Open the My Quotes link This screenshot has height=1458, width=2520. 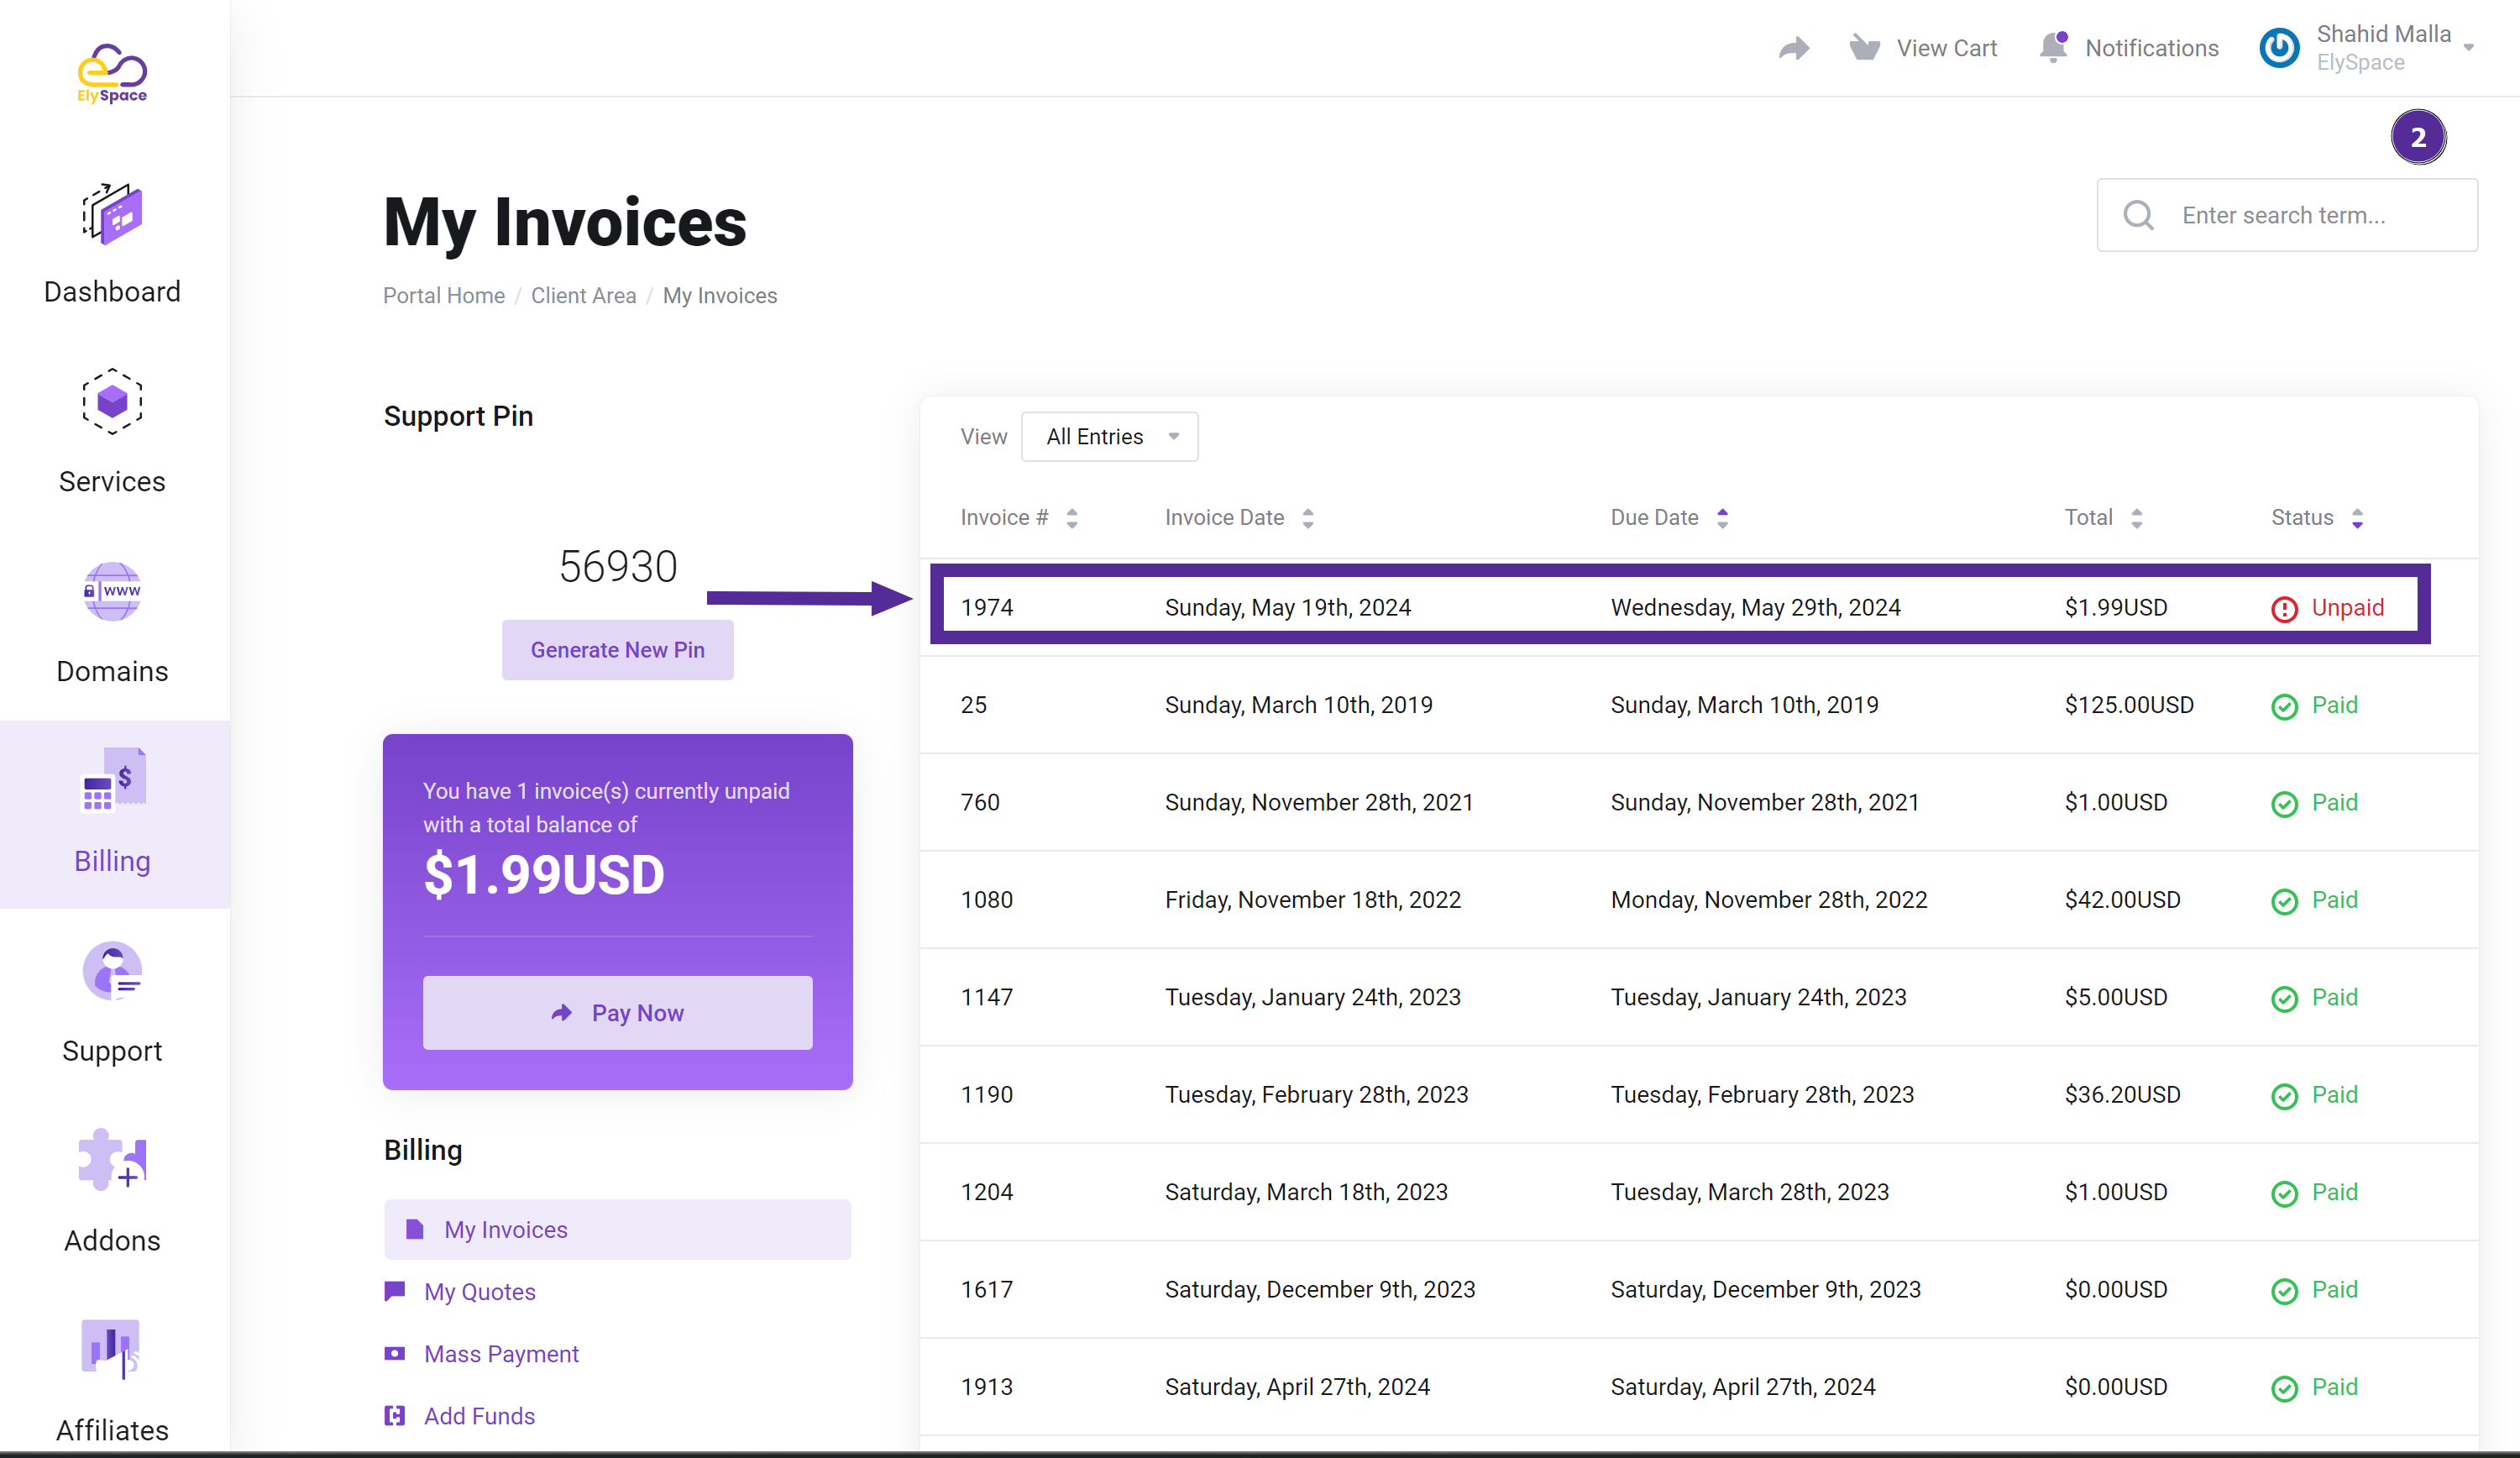click(480, 1292)
